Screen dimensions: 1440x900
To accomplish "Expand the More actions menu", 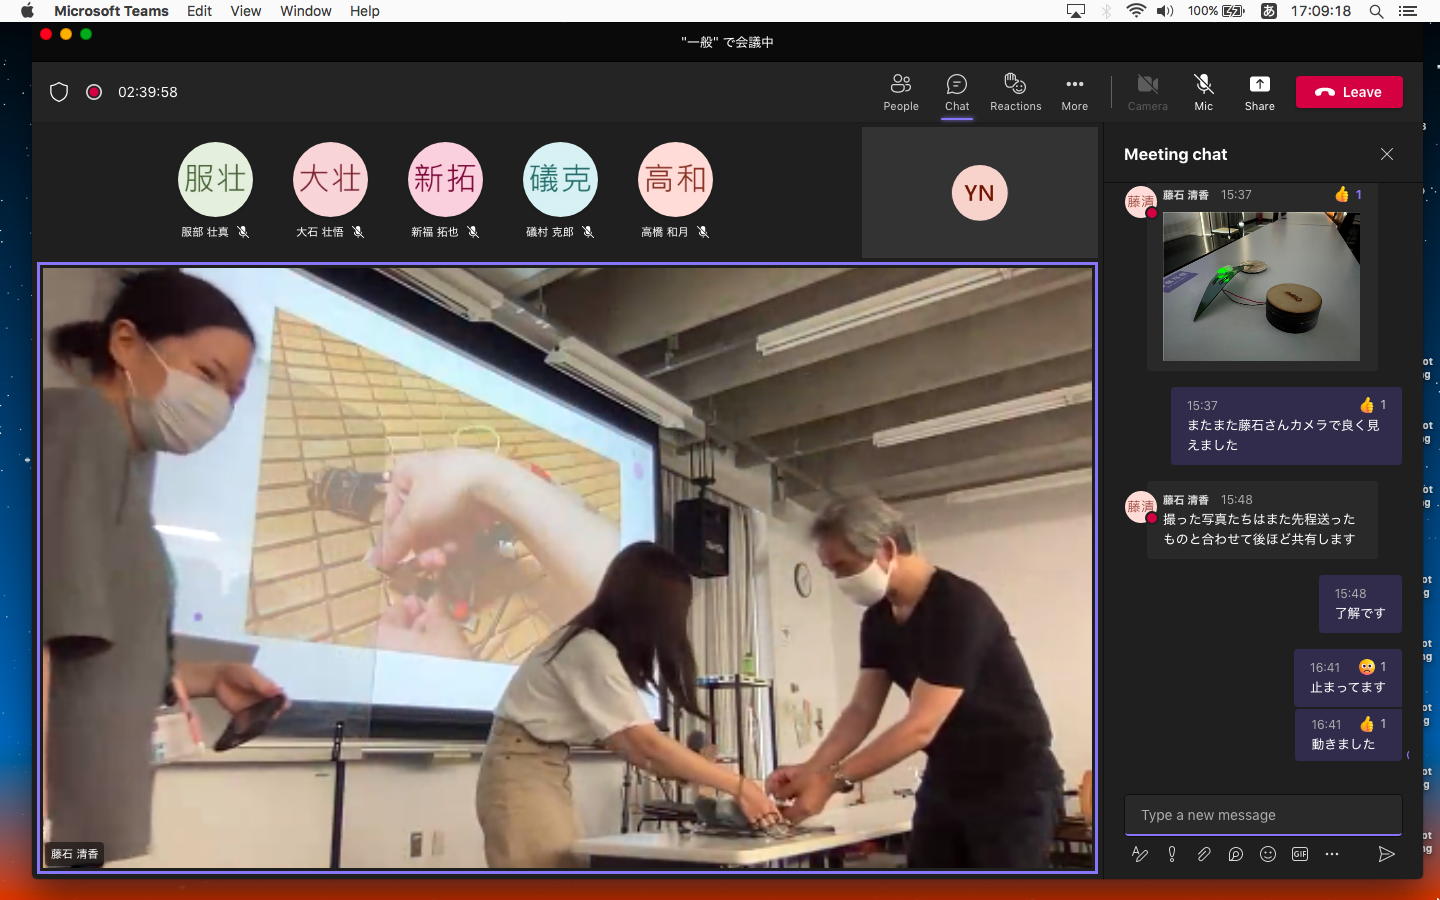I will 1074,92.
